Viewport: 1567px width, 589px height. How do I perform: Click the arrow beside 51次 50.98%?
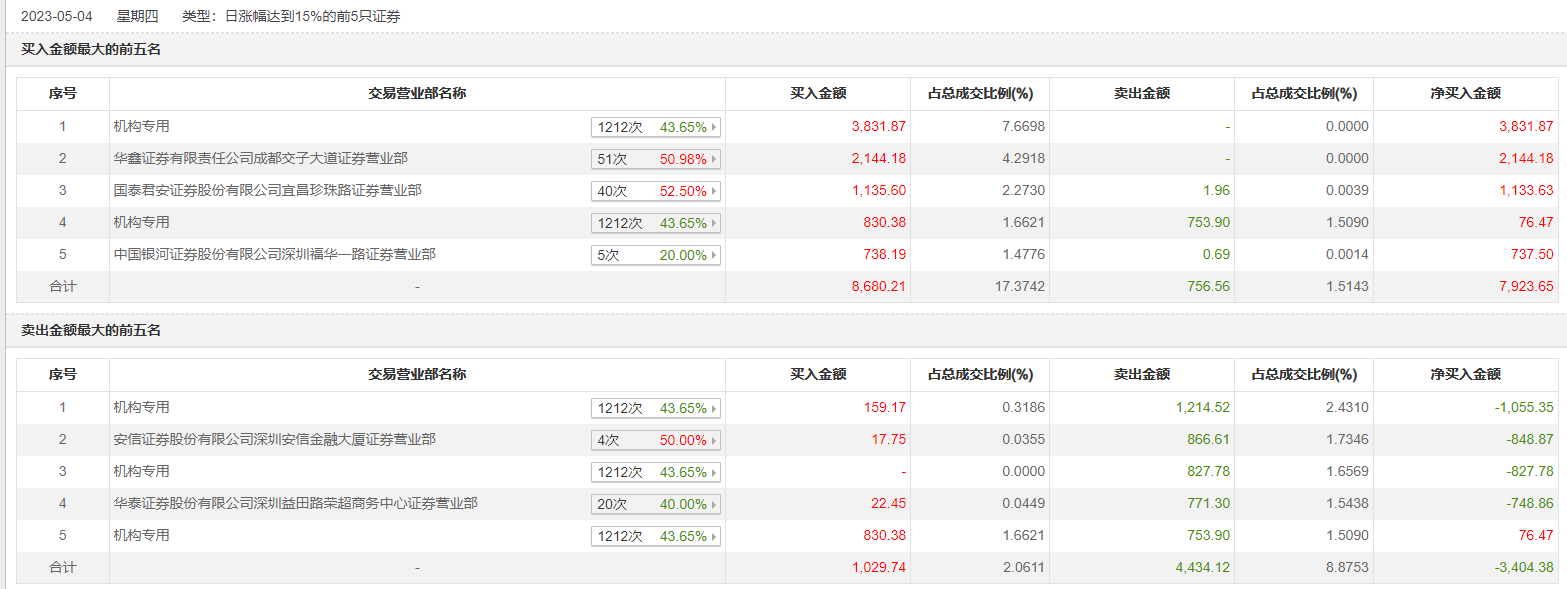[714, 159]
